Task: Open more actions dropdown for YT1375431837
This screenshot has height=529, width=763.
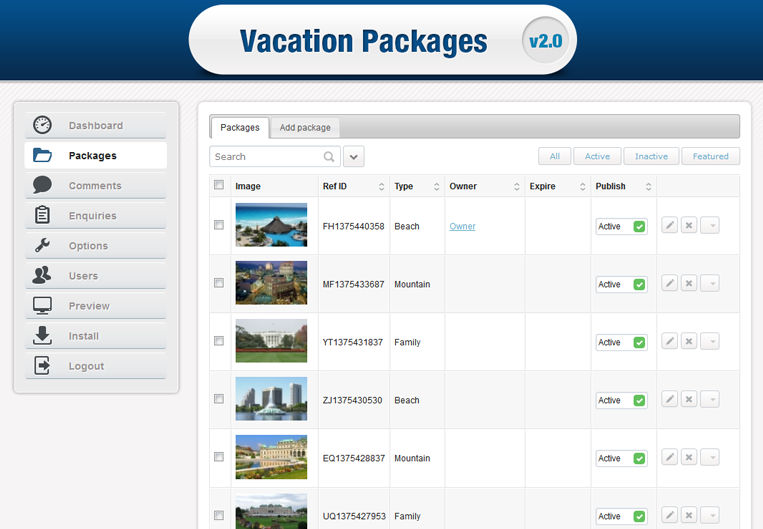Action: coord(710,341)
